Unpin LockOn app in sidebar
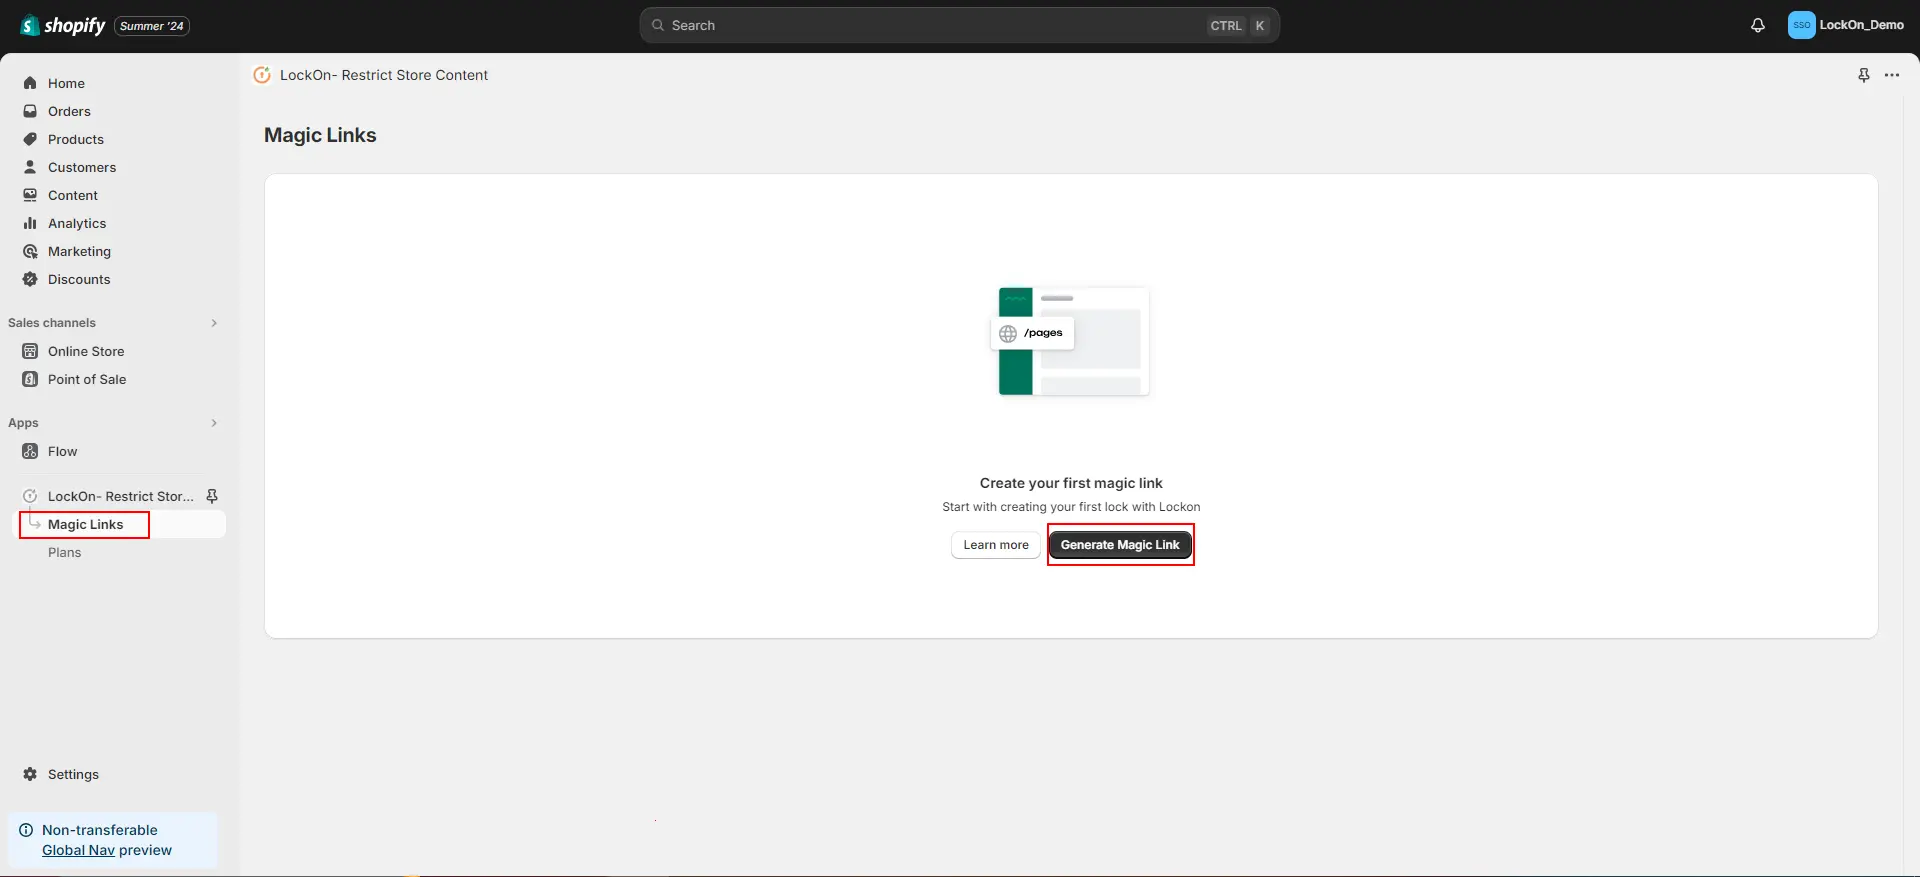 212,496
